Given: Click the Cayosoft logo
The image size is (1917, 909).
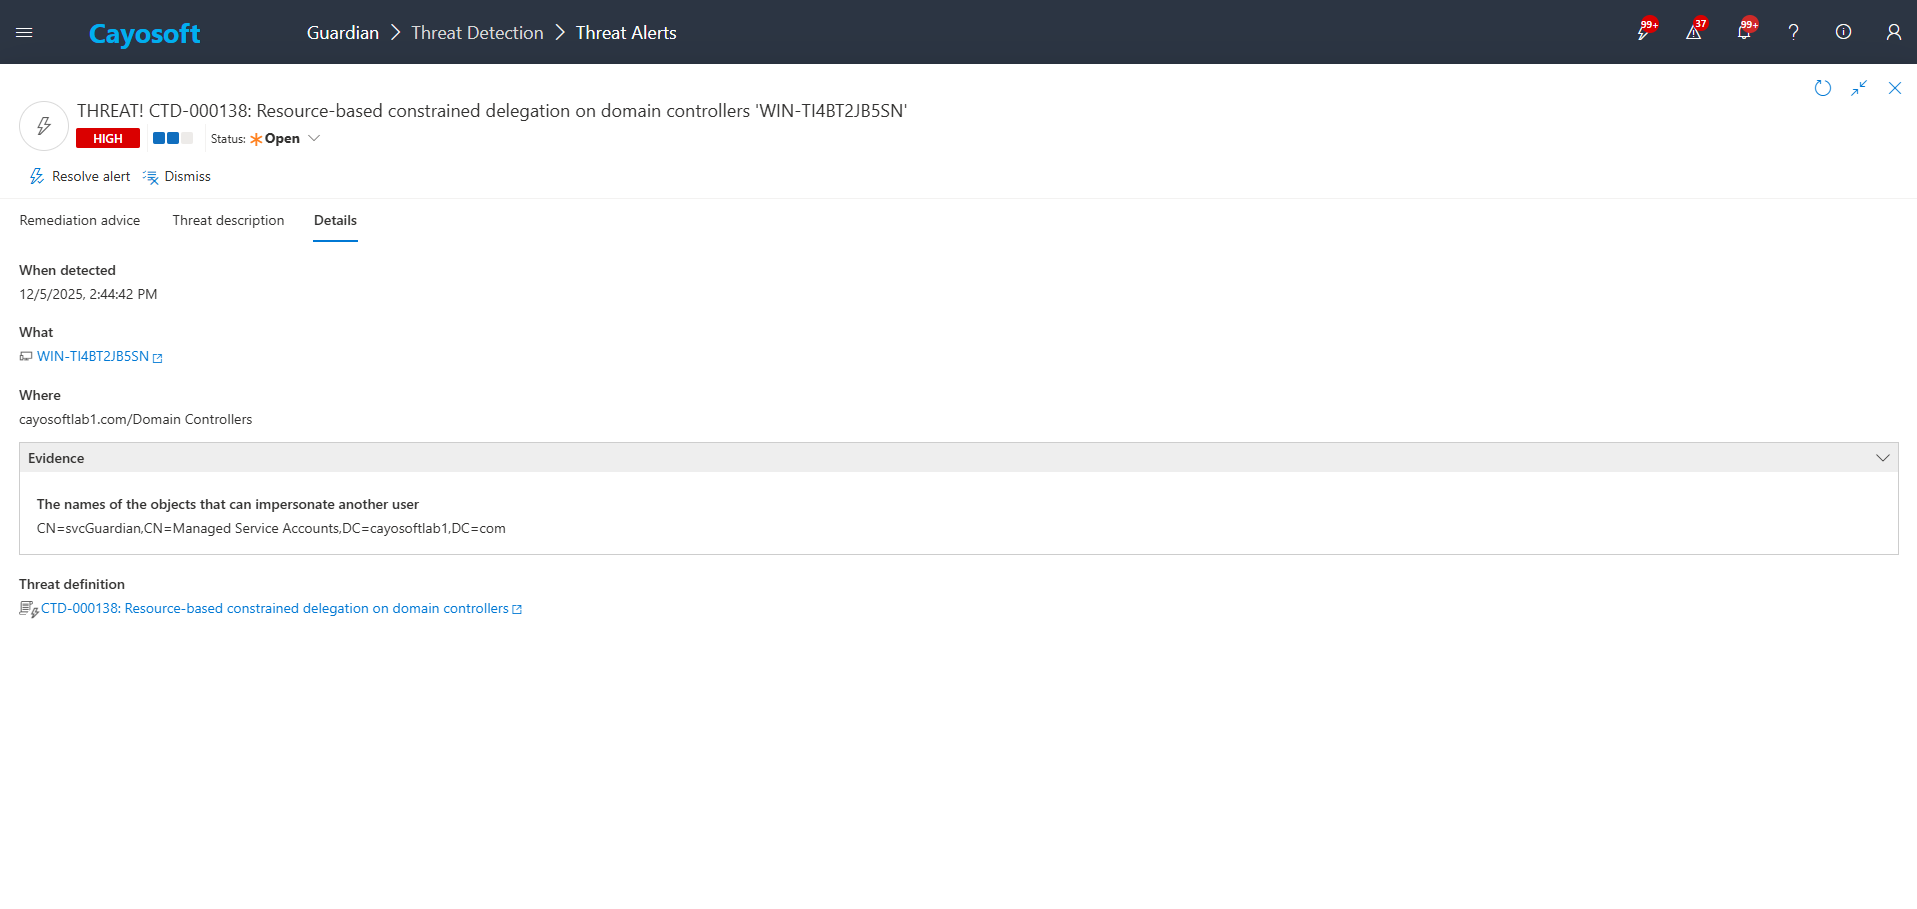Looking at the screenshot, I should pyautogui.click(x=144, y=34).
